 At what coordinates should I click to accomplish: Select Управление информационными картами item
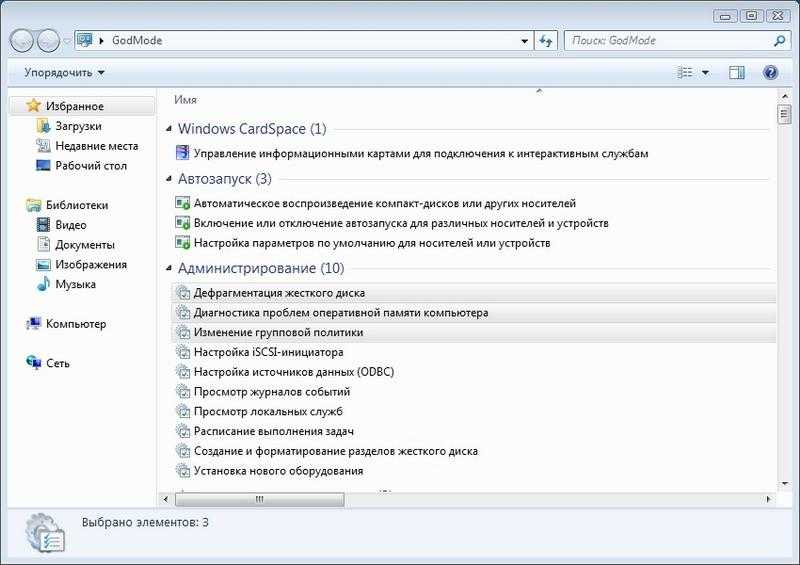[412, 153]
